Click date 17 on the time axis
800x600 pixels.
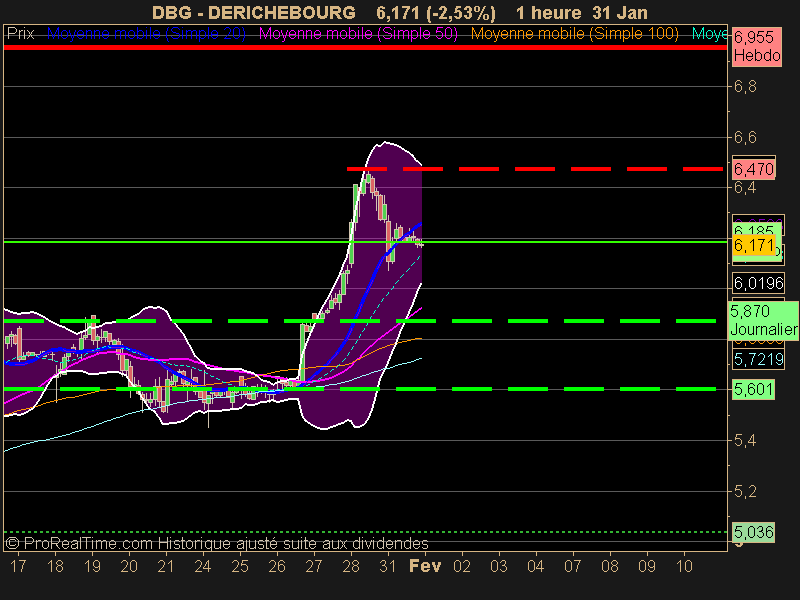pos(18,566)
